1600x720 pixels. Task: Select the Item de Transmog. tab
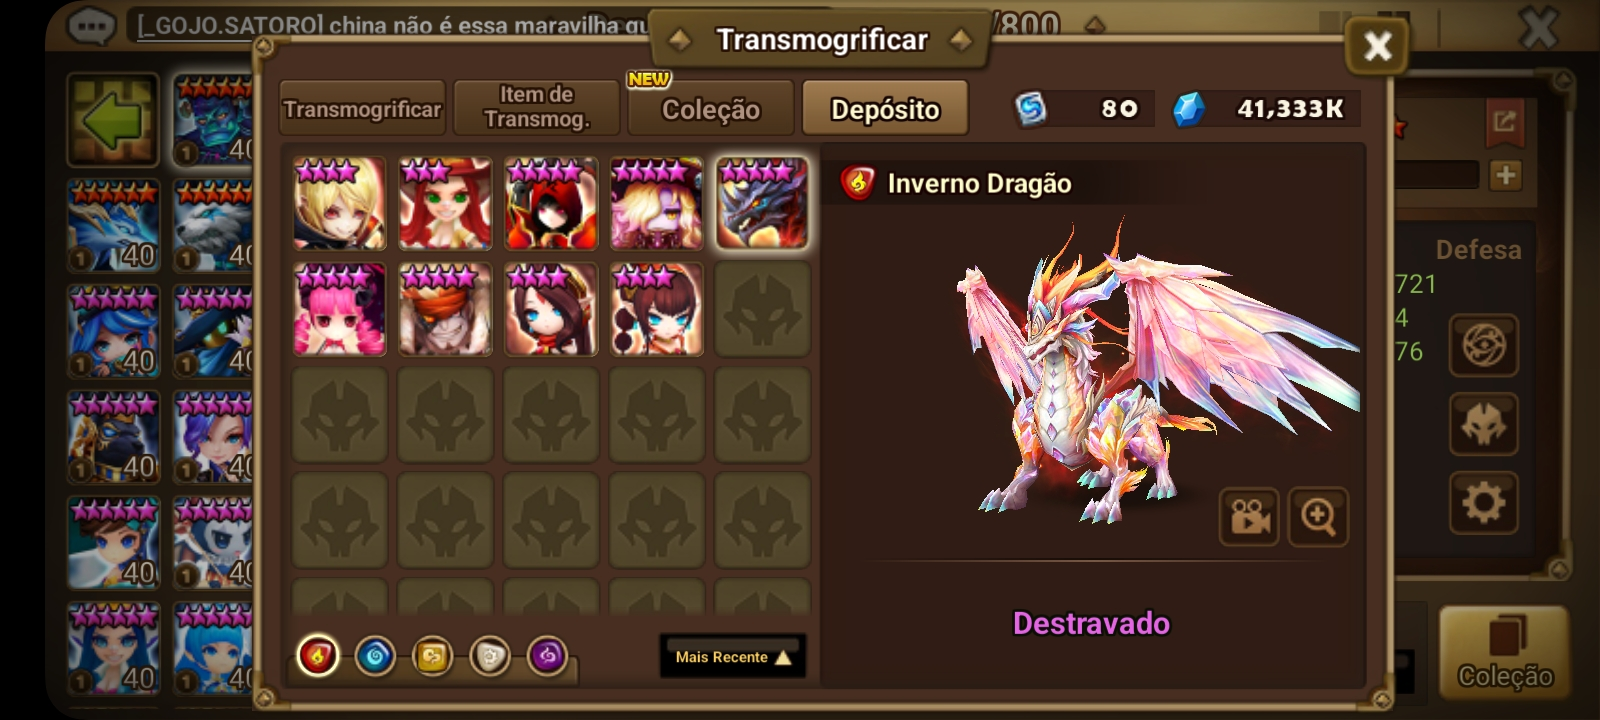point(537,109)
